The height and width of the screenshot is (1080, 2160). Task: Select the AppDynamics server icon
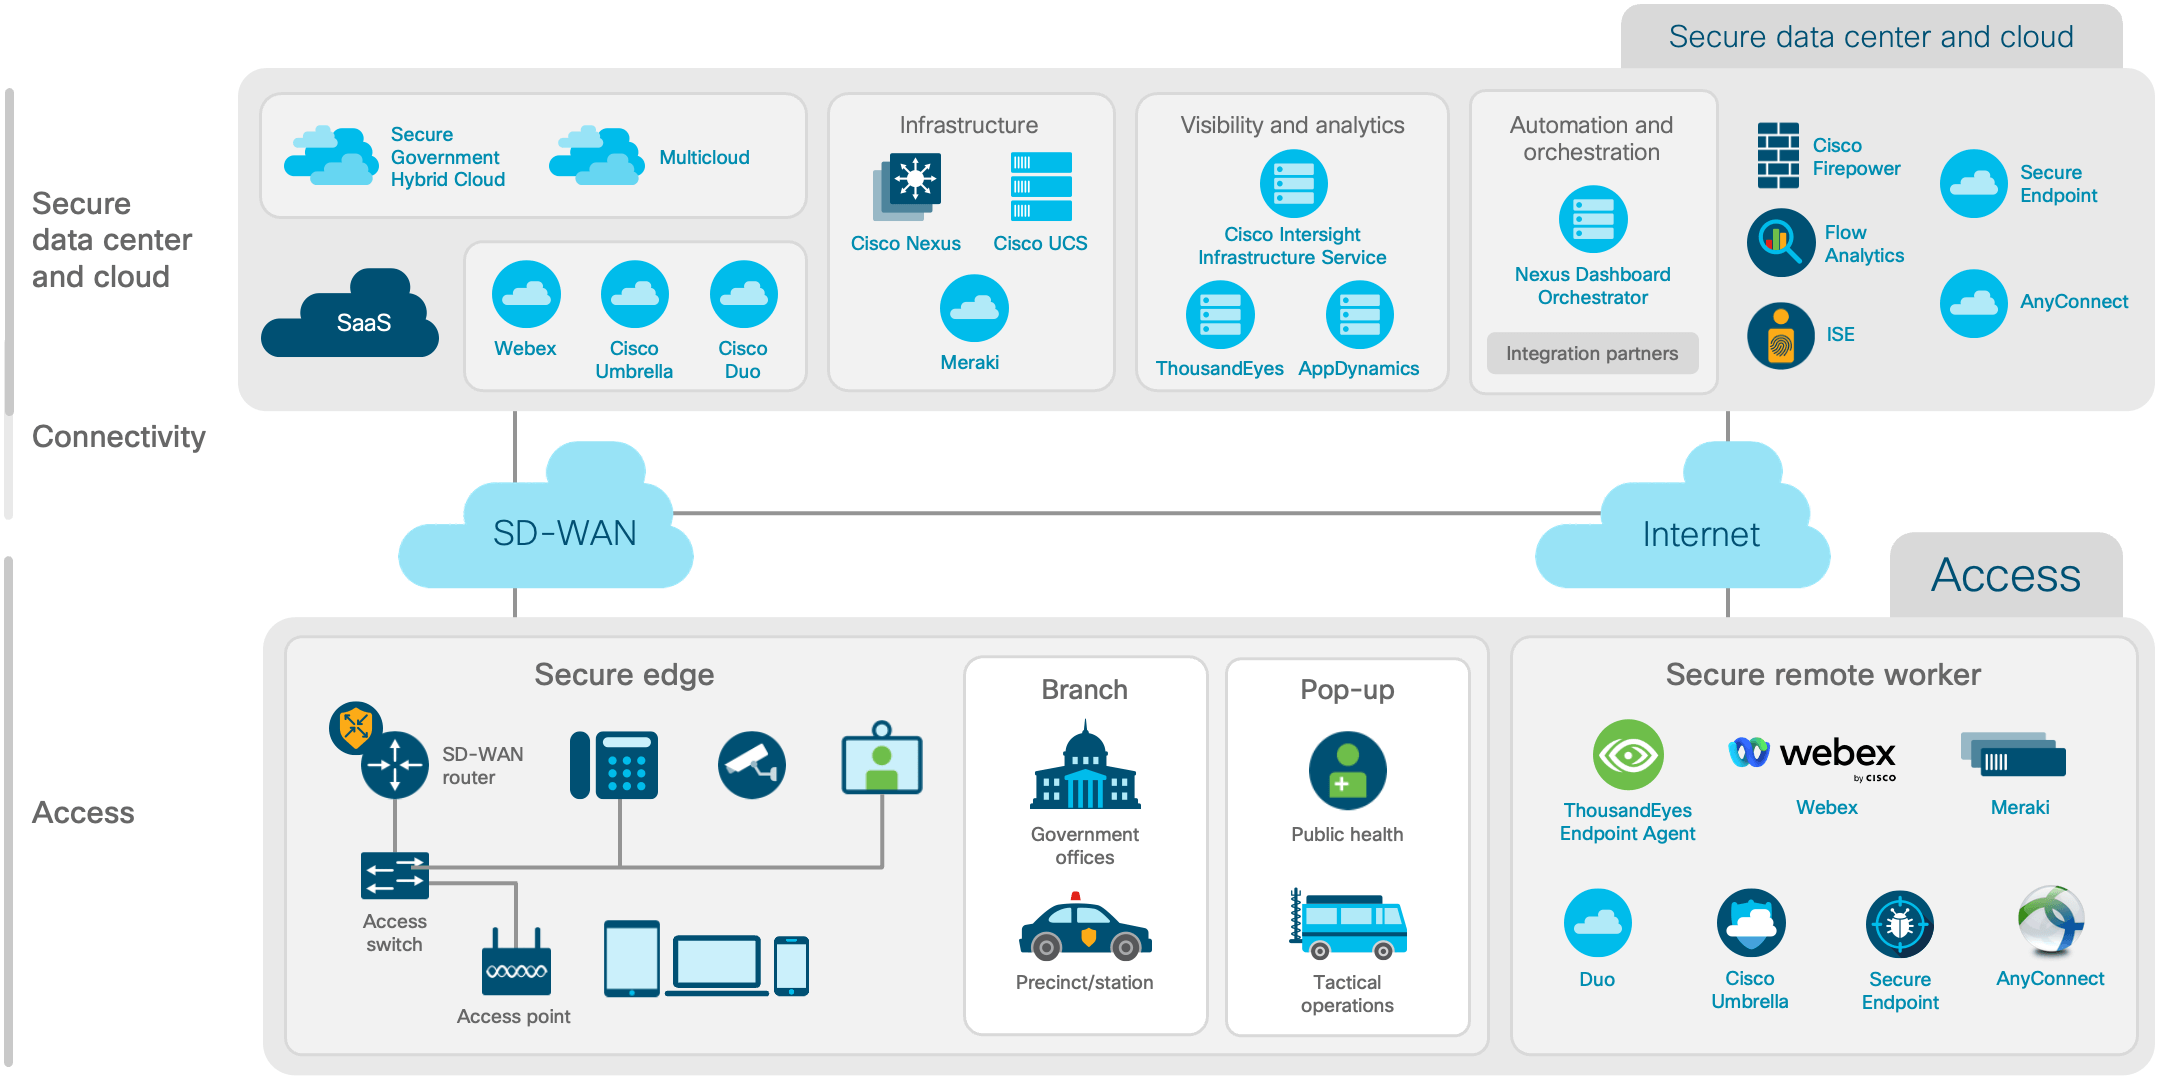[x=1360, y=315]
